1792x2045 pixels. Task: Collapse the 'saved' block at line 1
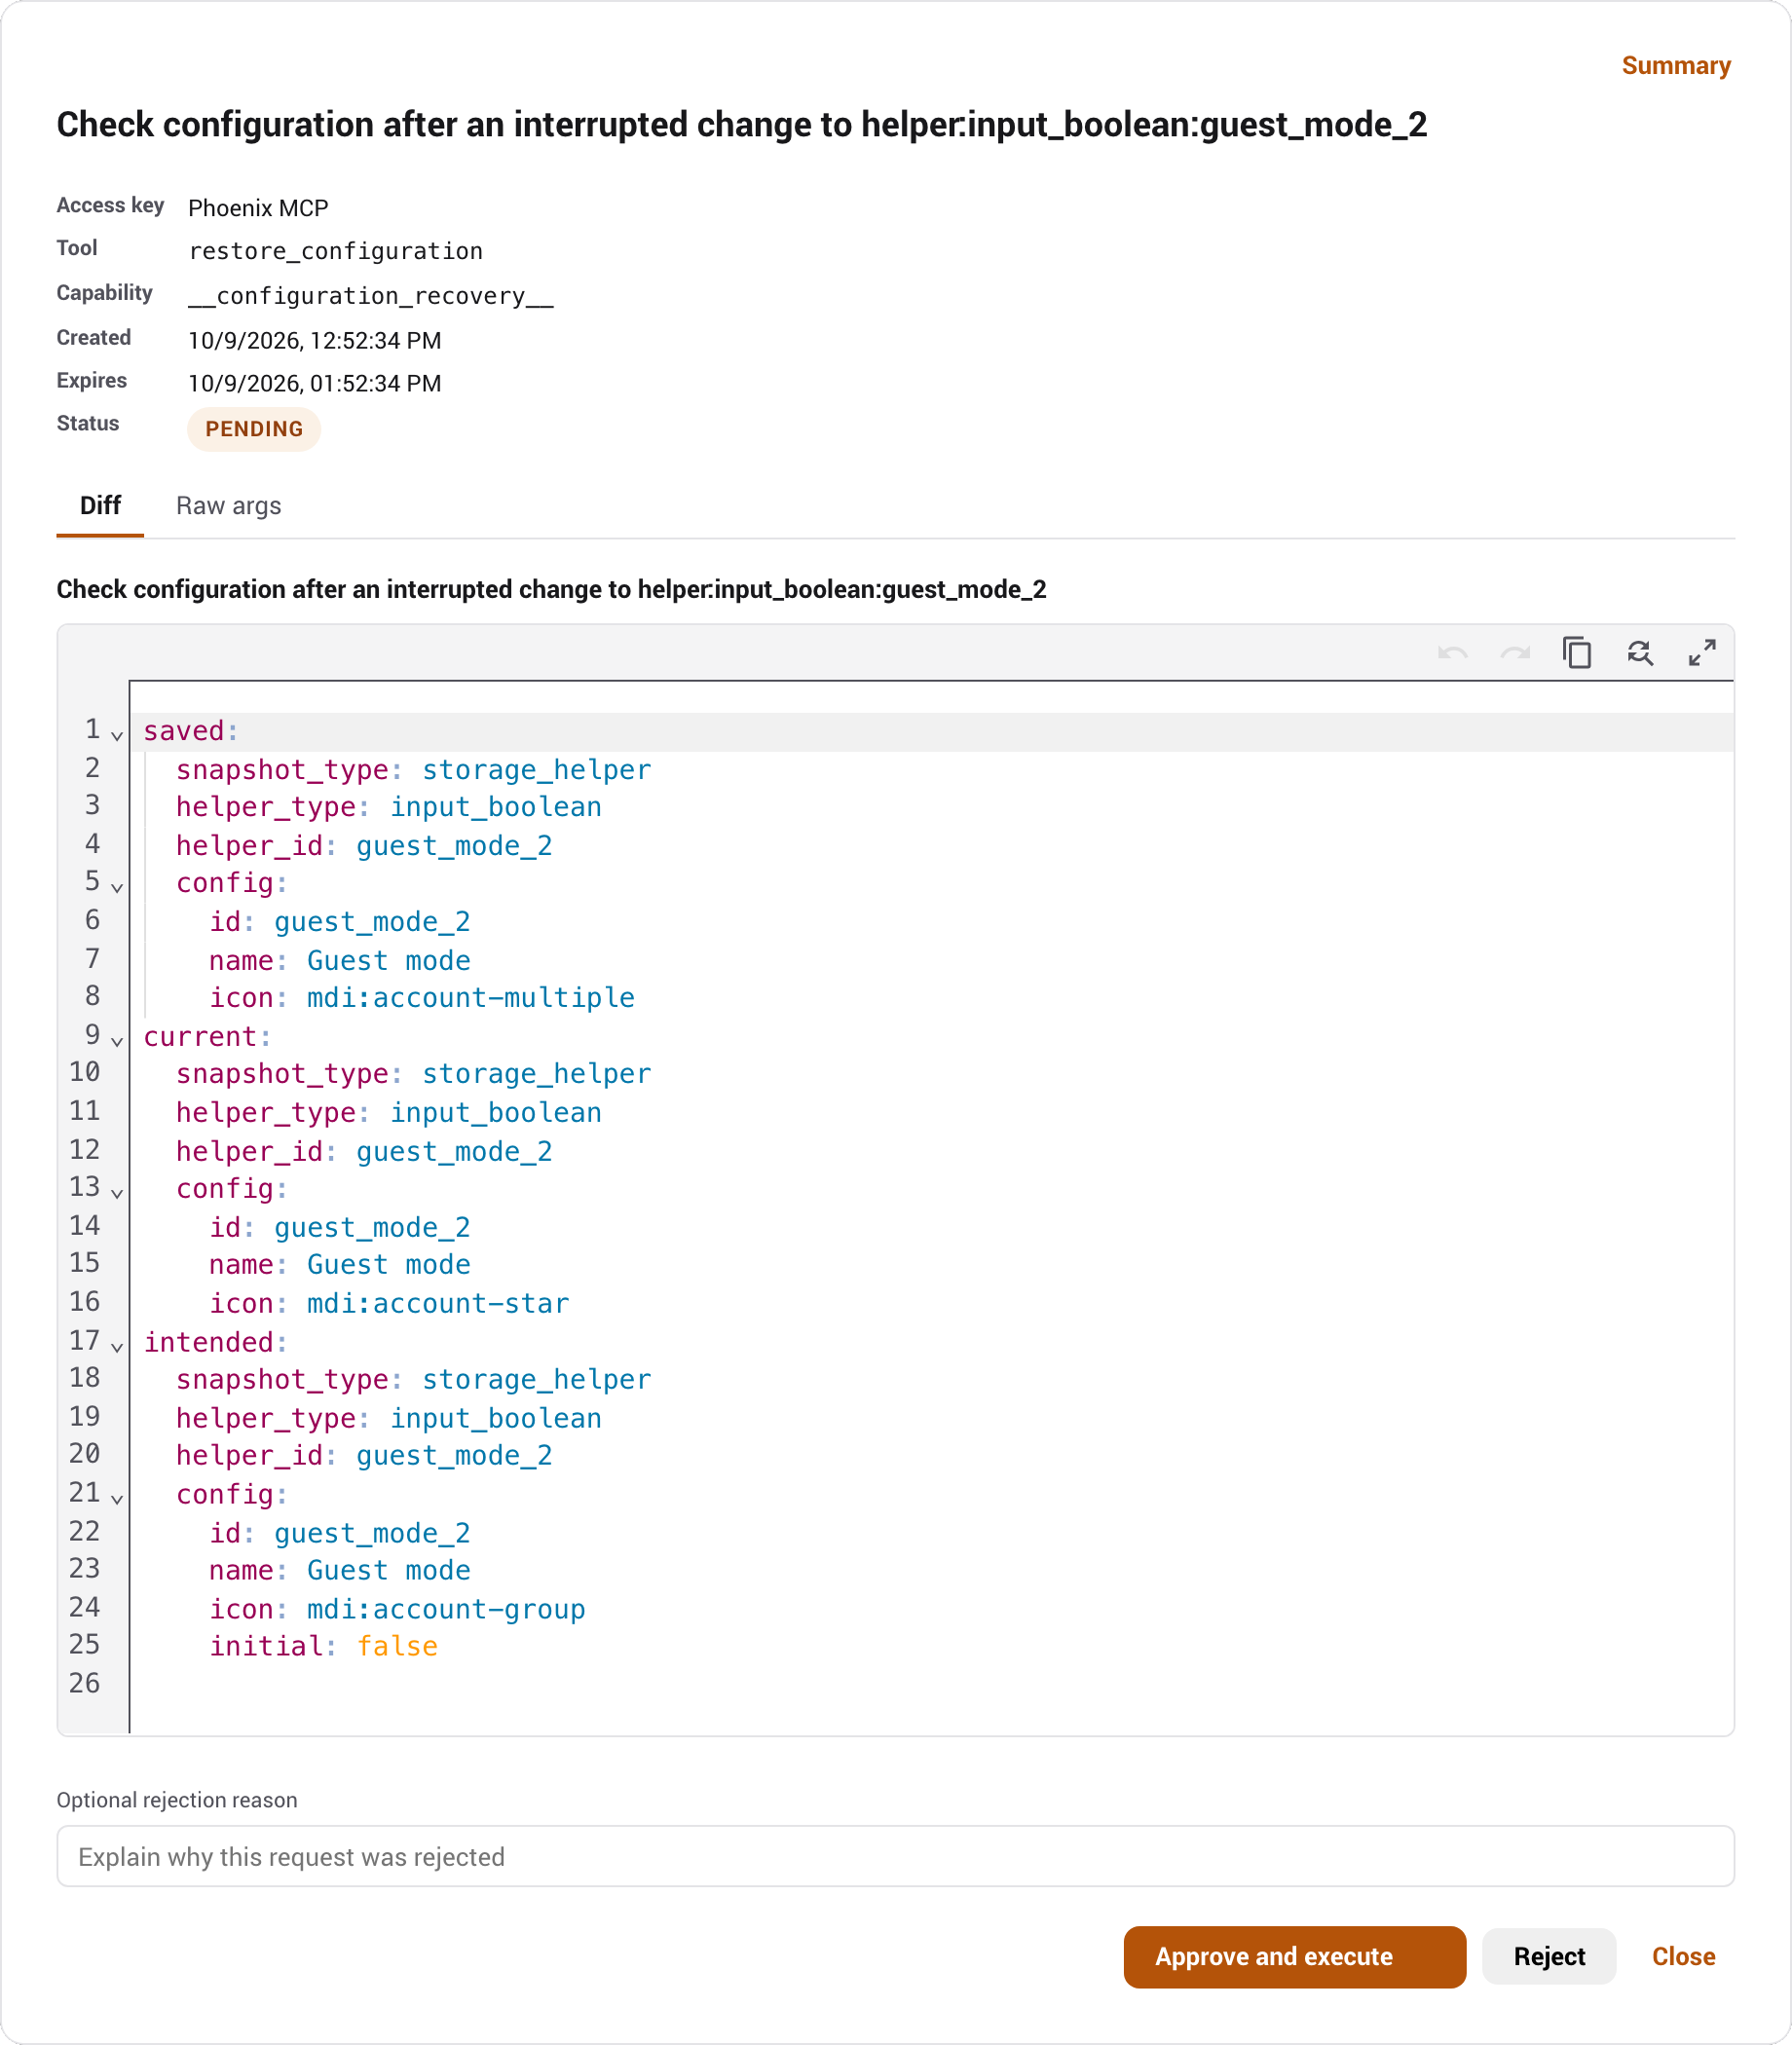click(x=117, y=736)
